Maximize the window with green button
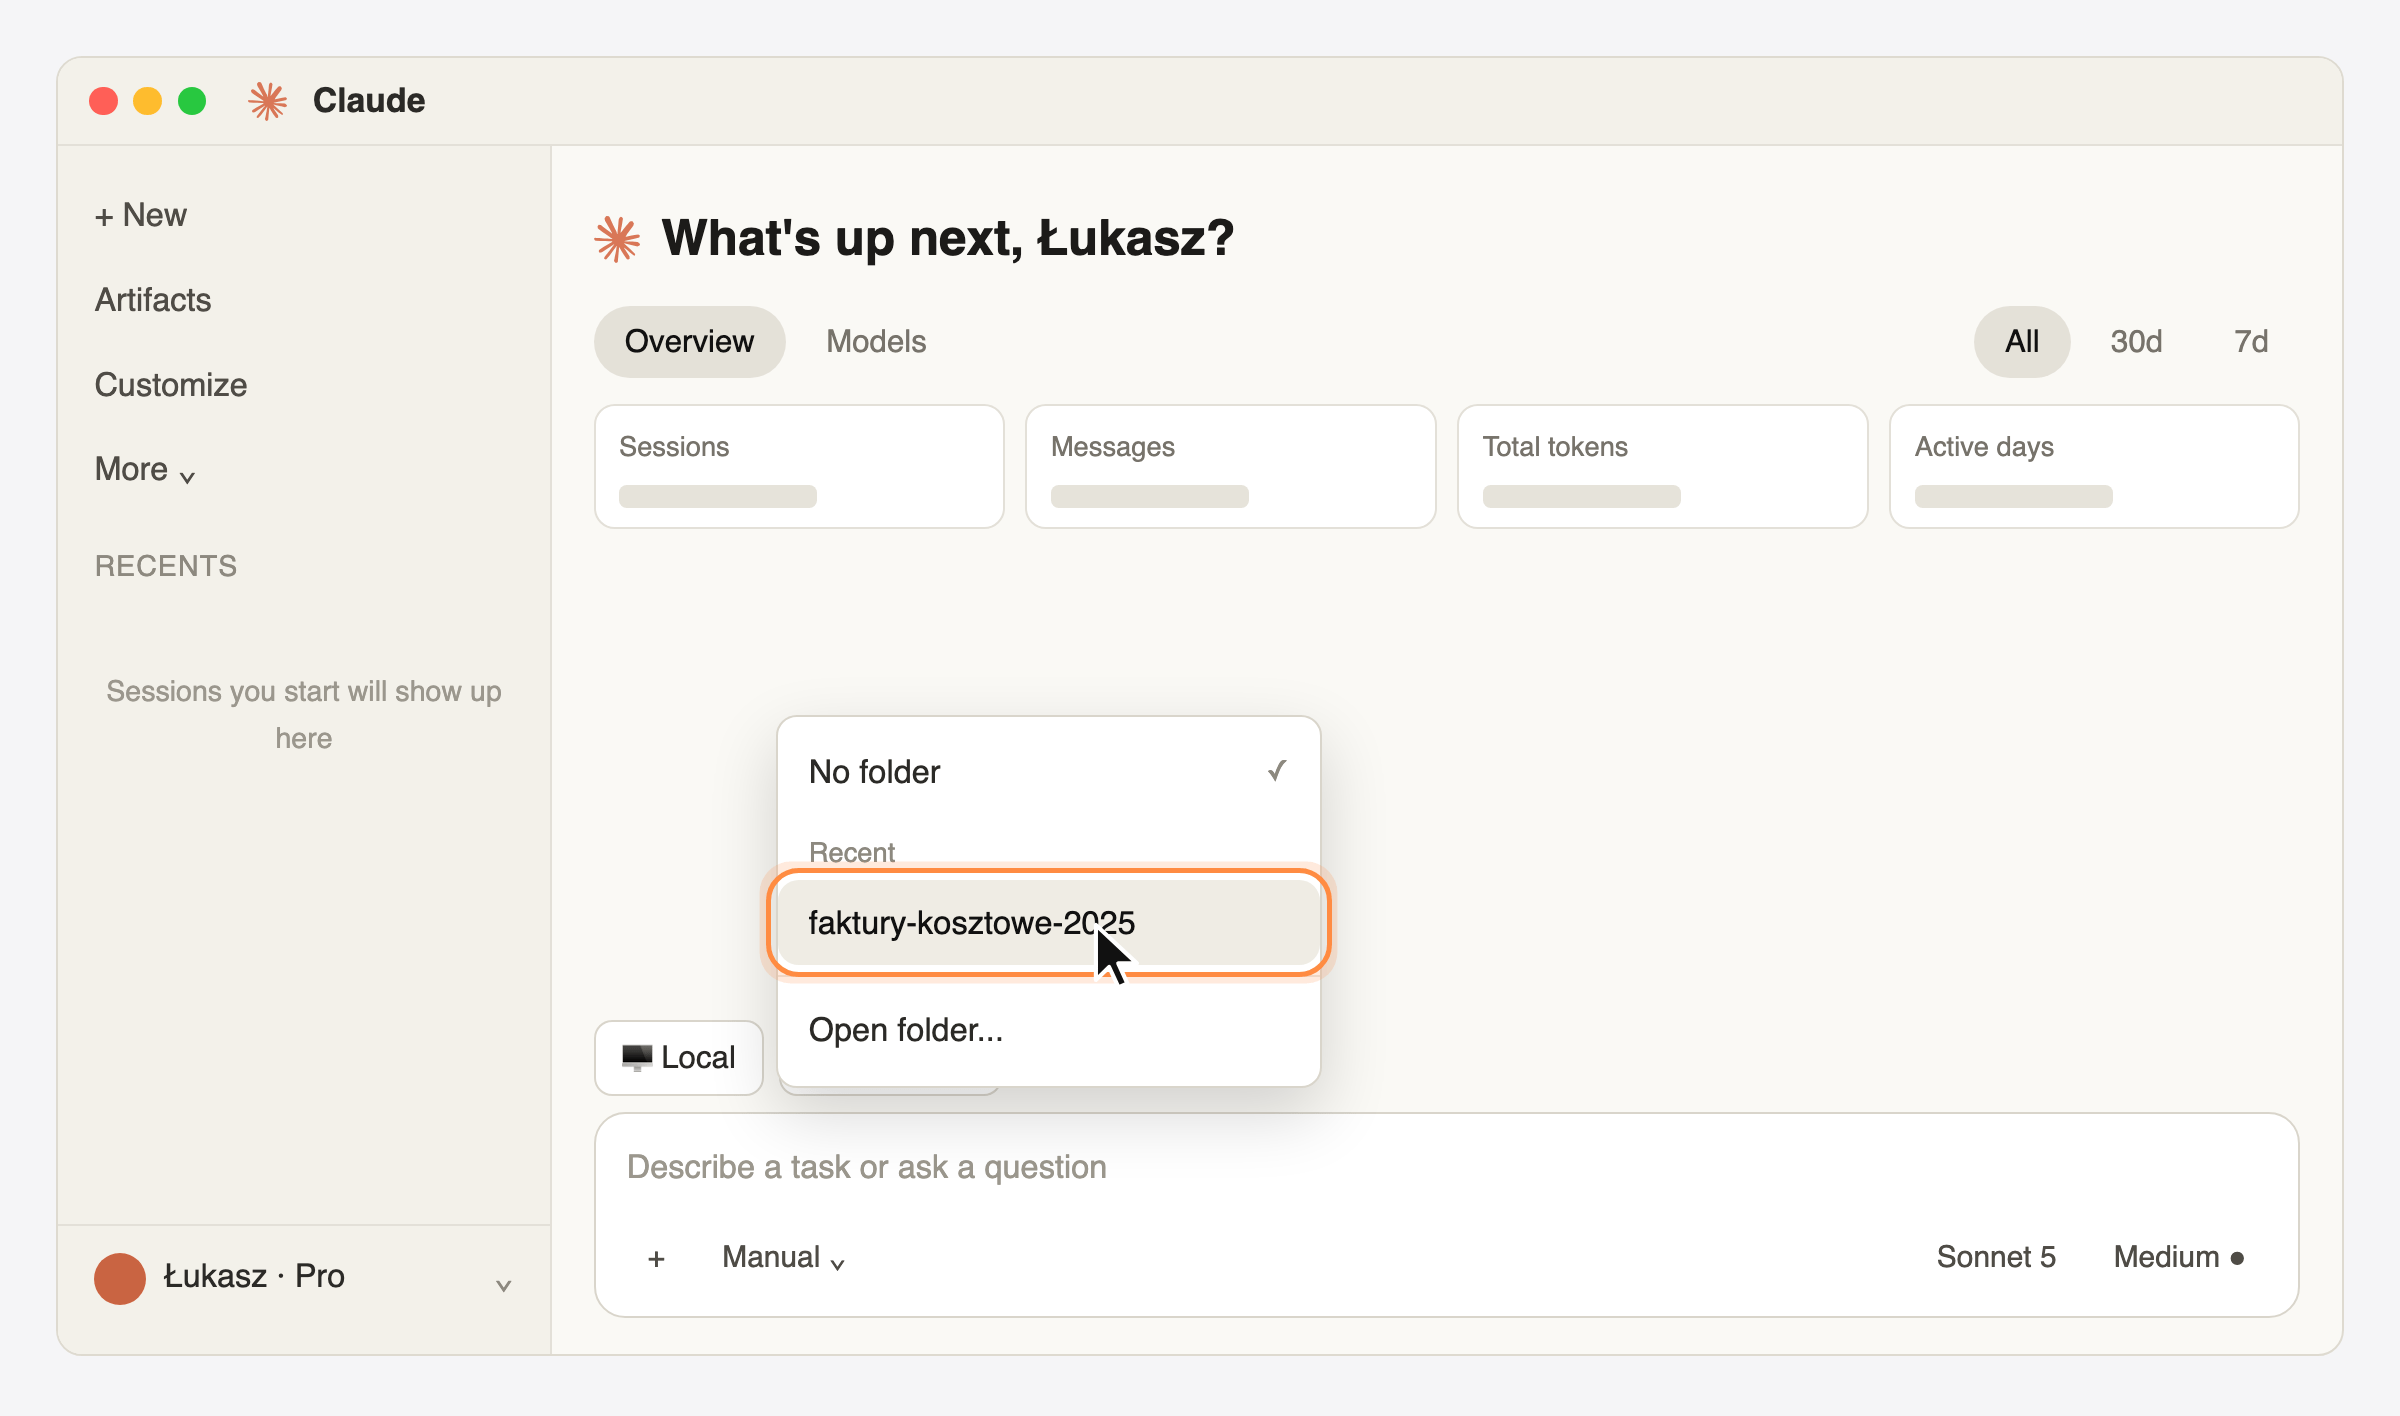Image resolution: width=2400 pixels, height=1416 pixels. (x=192, y=101)
